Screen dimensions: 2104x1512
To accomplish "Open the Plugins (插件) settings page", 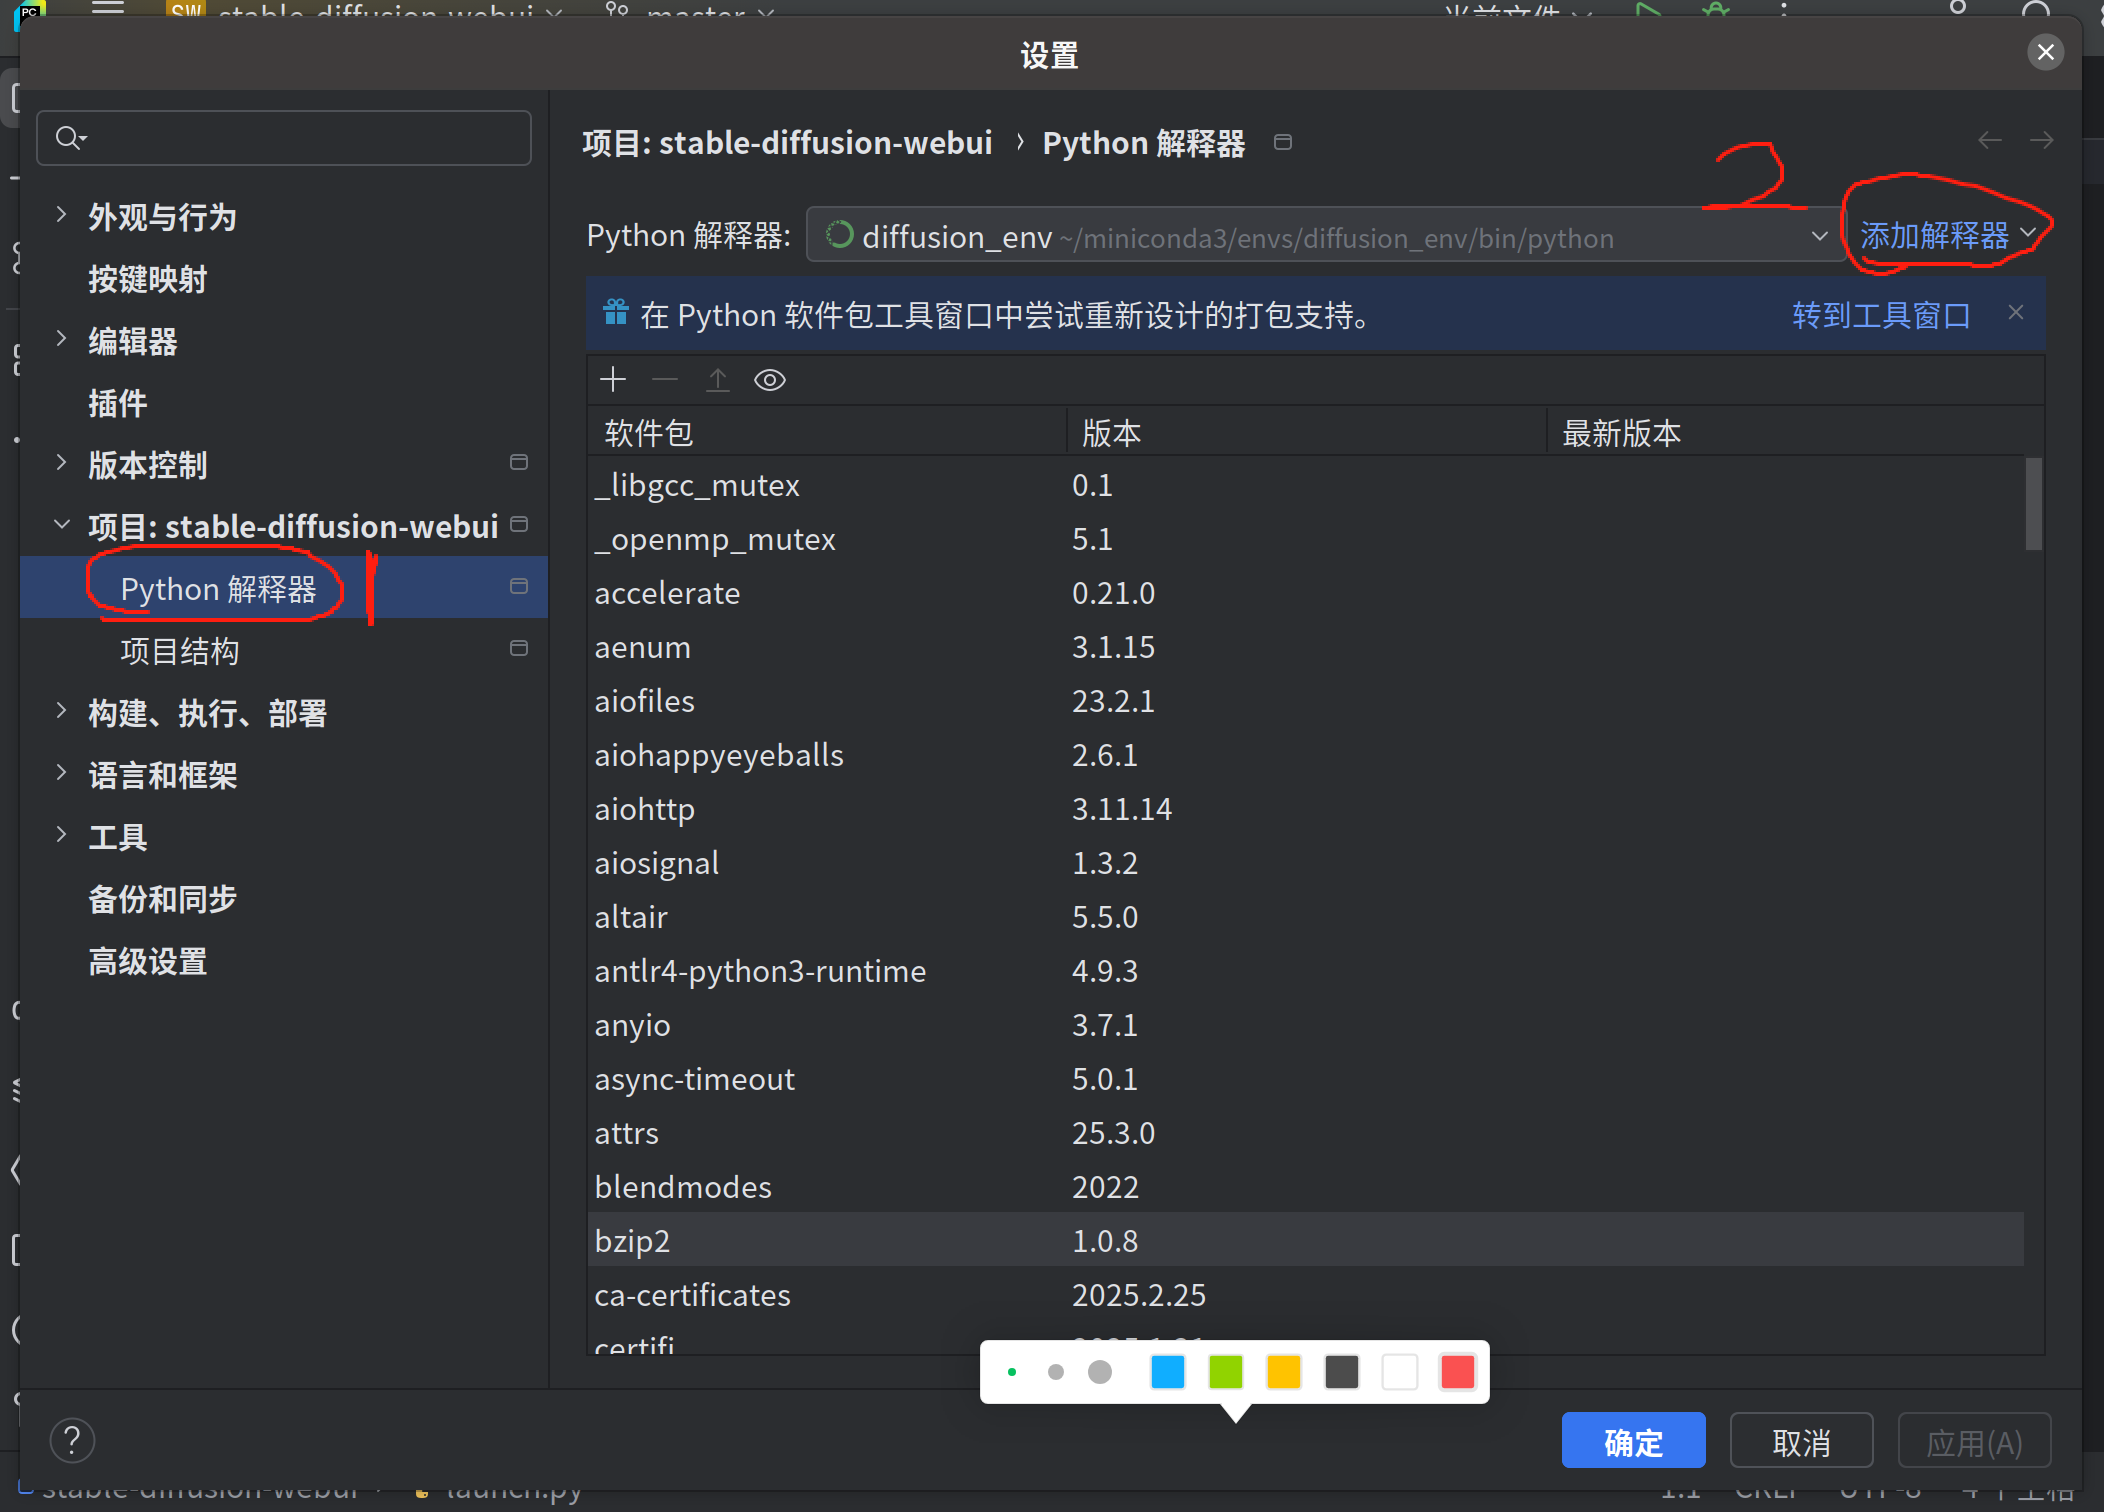I will pos(117,403).
